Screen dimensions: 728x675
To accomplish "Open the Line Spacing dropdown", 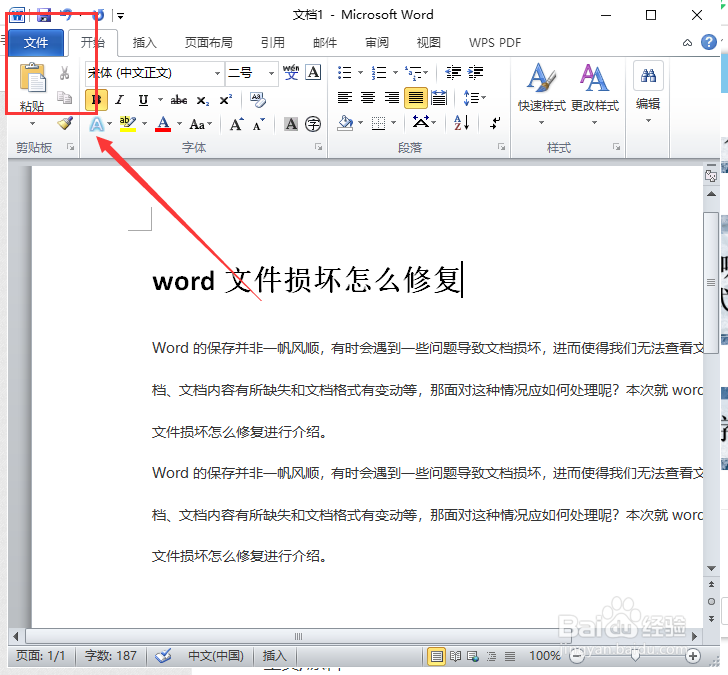I will click(x=474, y=98).
